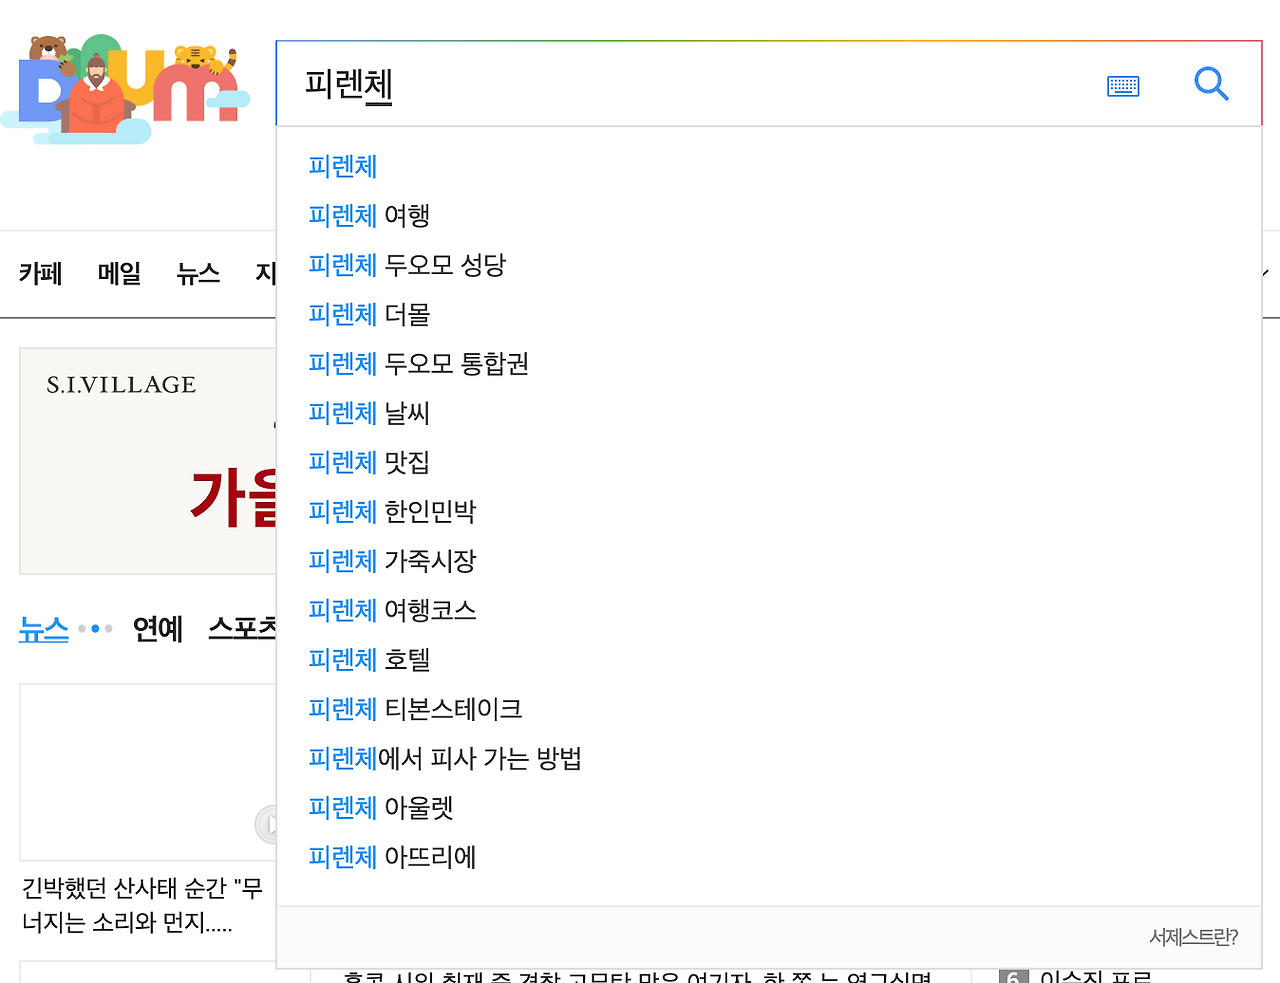Select the 피렌체 맛집 suggestion
1280x983 pixels.
click(x=368, y=462)
